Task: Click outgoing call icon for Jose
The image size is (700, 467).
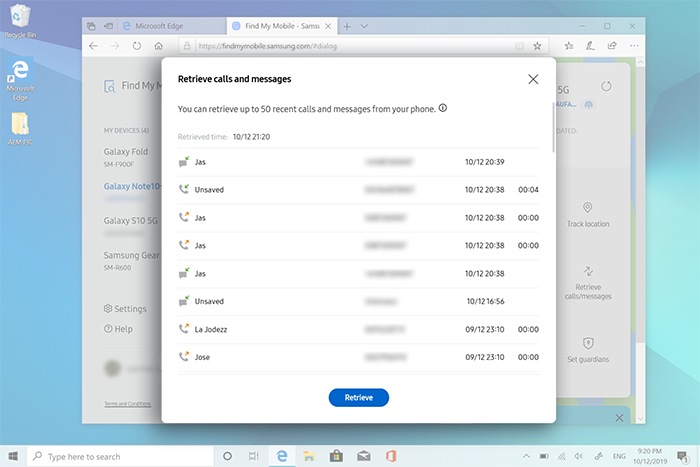Action: tap(183, 357)
